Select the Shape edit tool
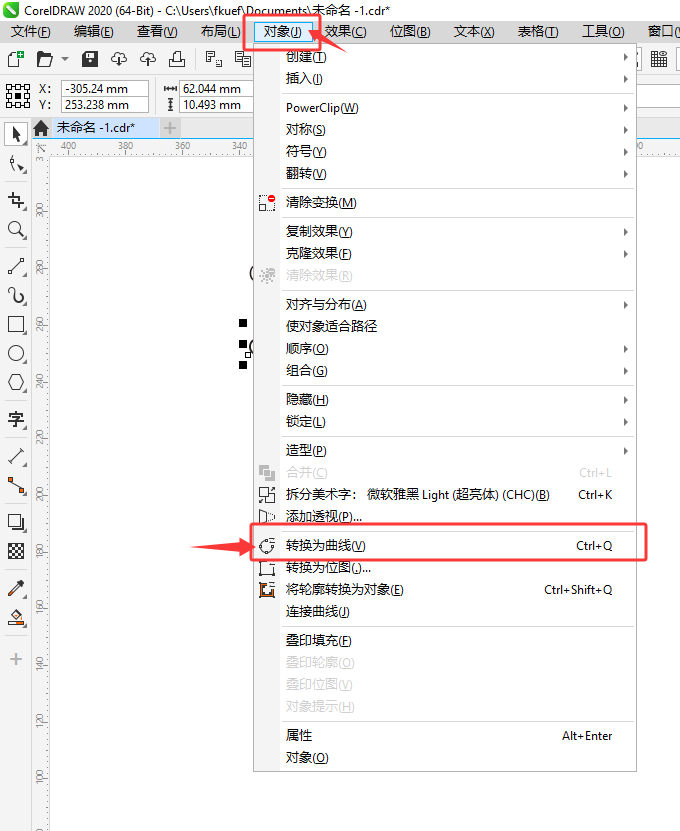The height and width of the screenshot is (831, 680). click(x=16, y=165)
